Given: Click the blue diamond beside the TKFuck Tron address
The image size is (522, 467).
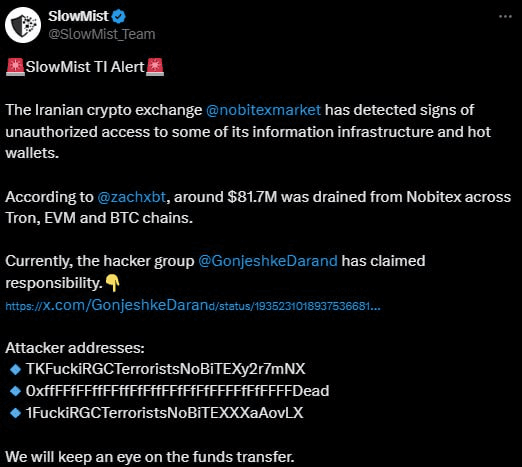Looking at the screenshot, I should tap(15, 369).
